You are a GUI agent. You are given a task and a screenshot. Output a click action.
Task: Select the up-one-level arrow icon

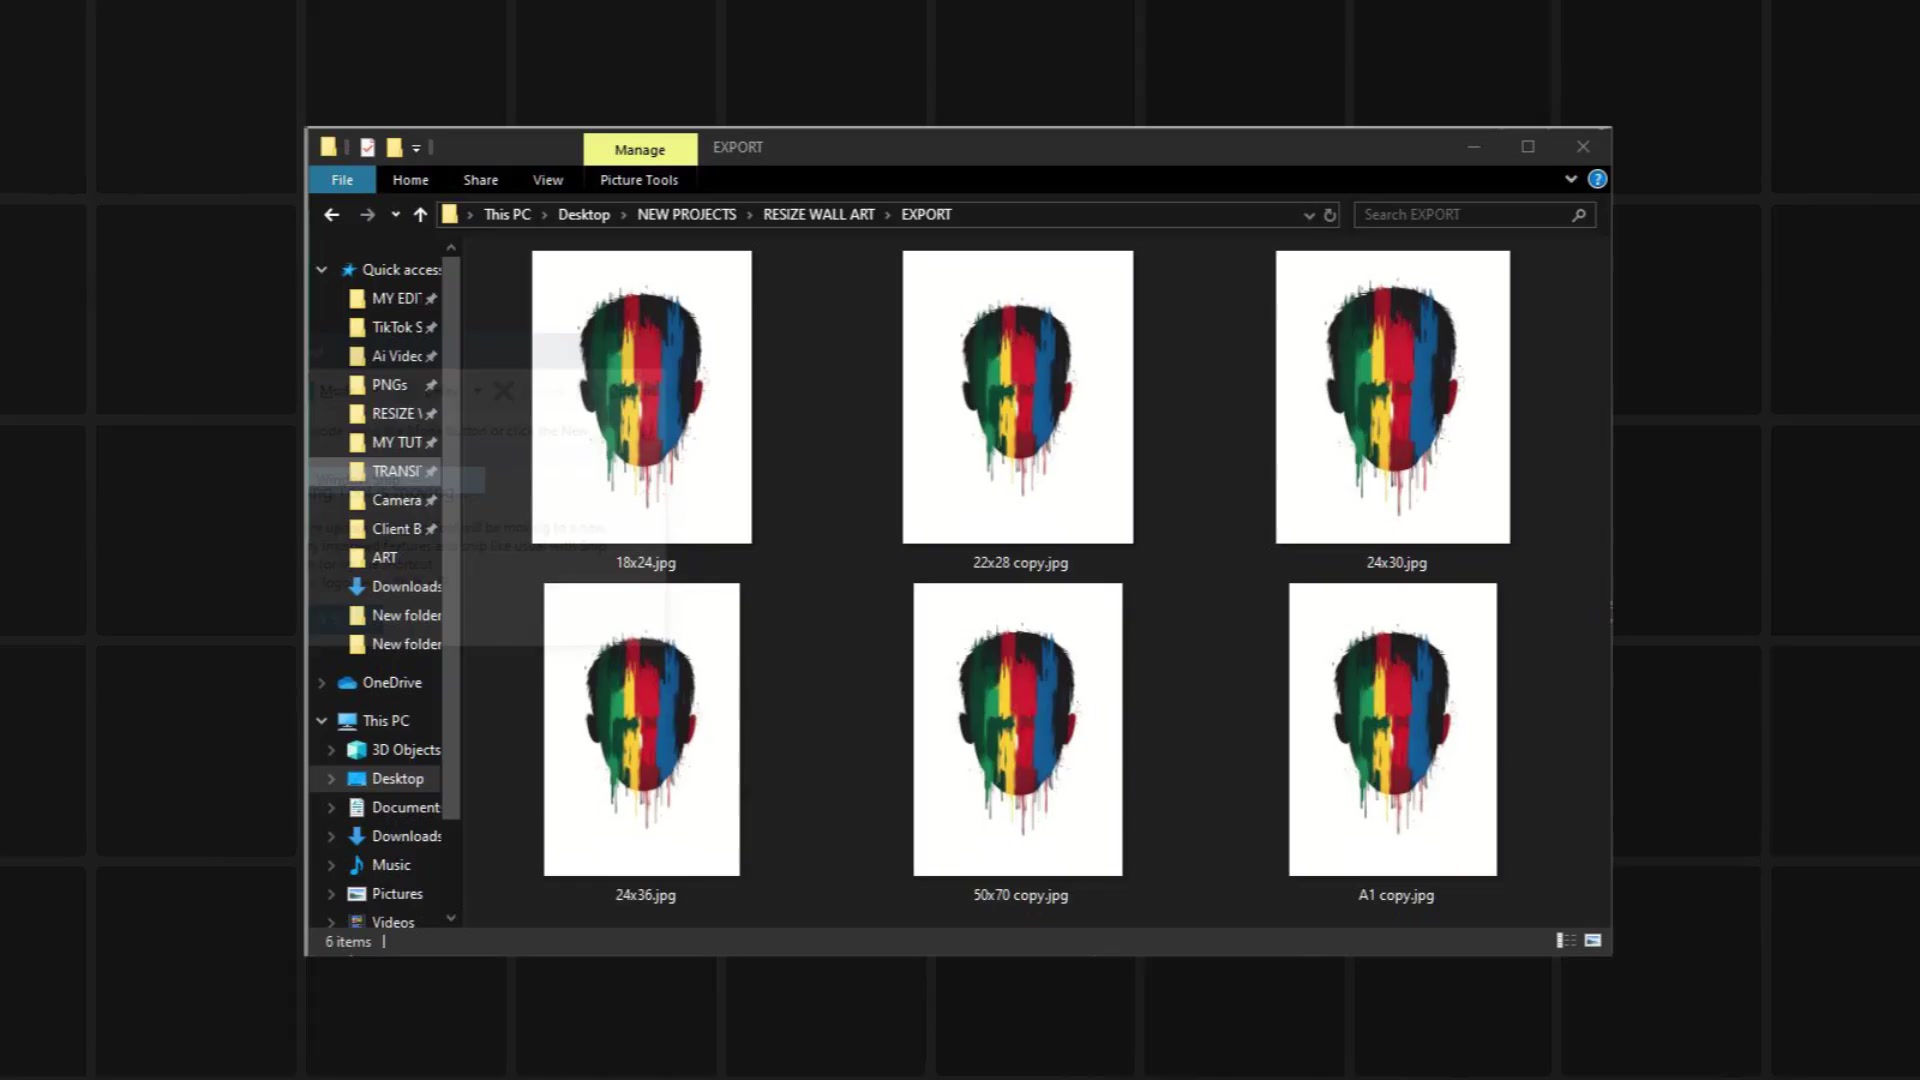(x=420, y=214)
